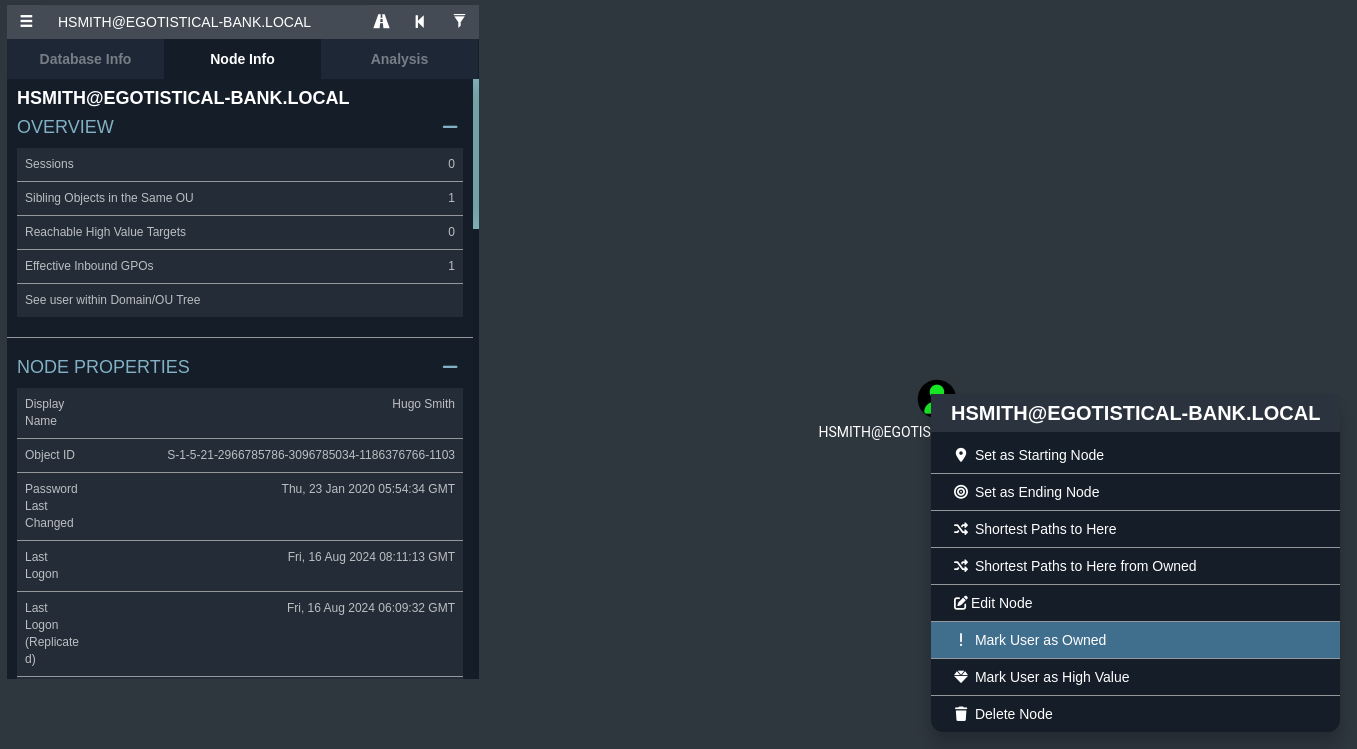
Task: Select Shortest Paths to Here
Action: point(1135,529)
